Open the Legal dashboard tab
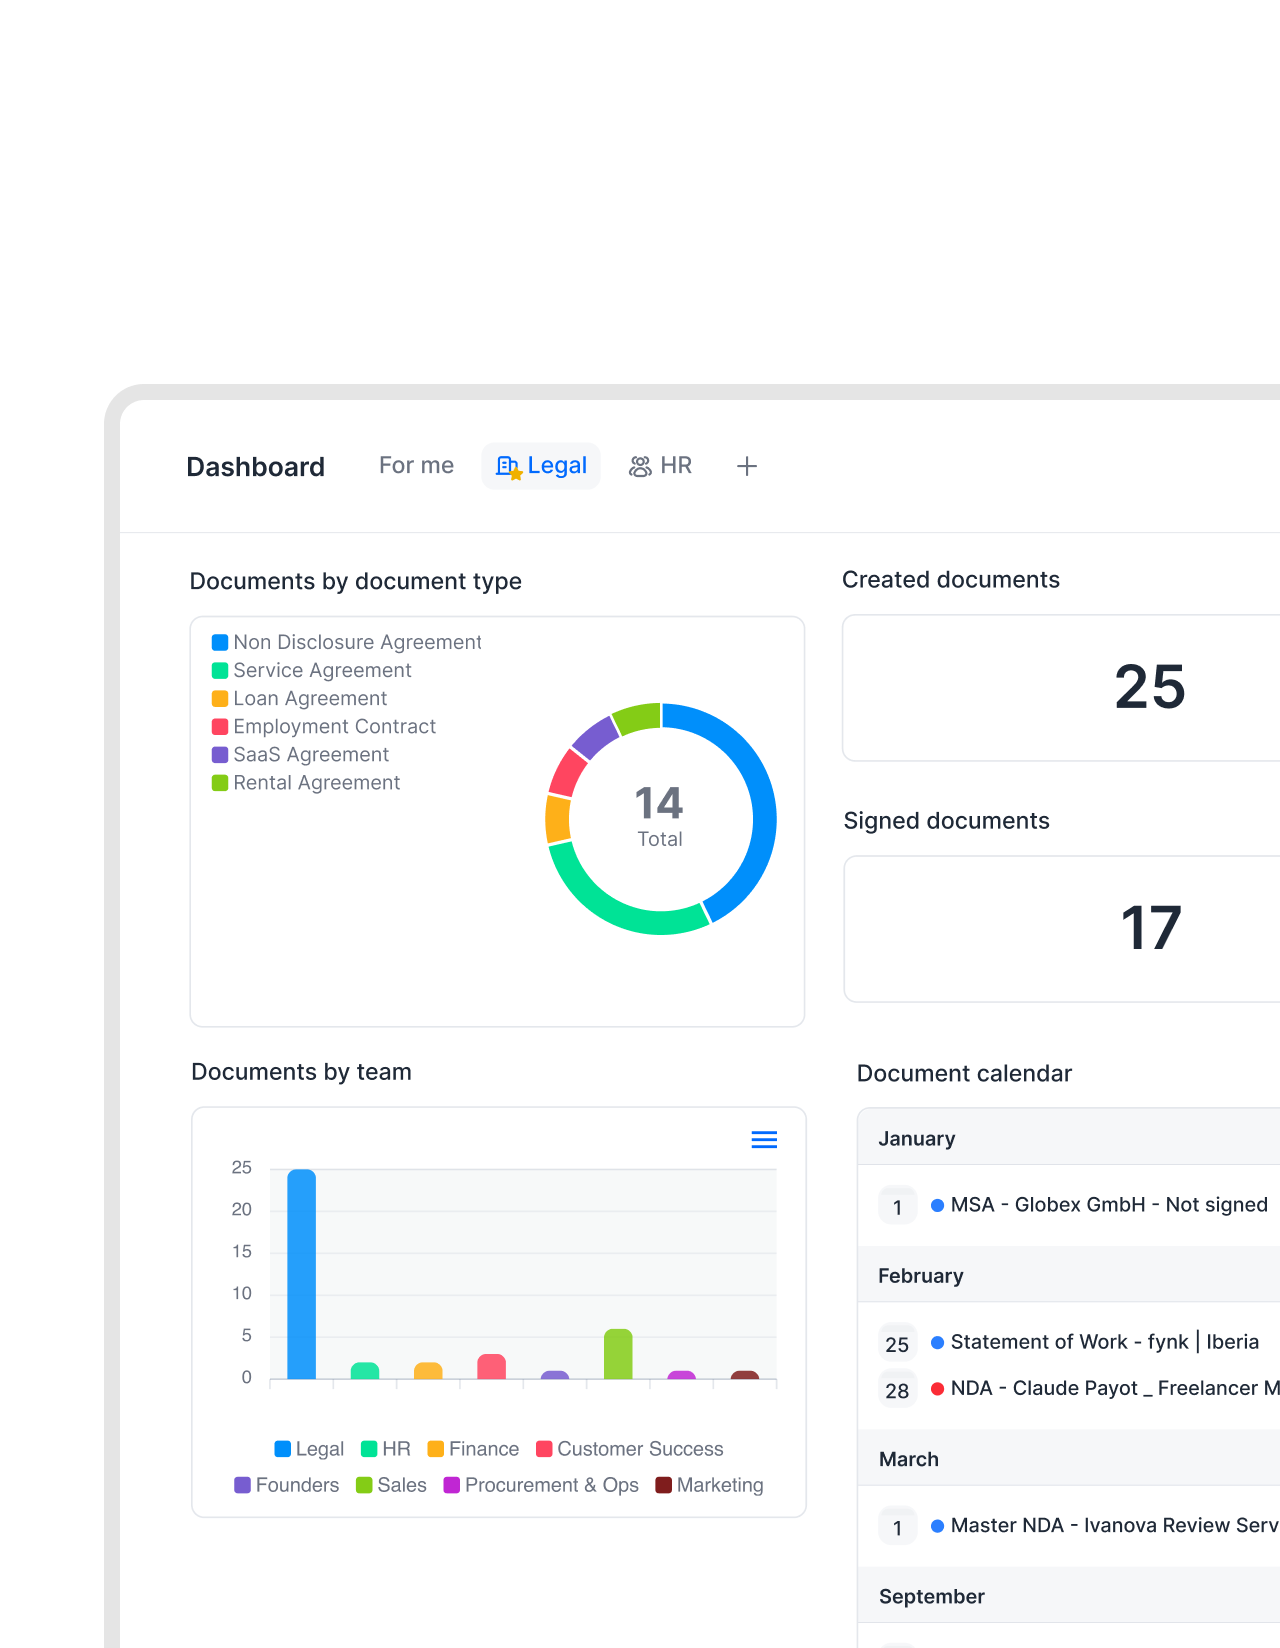Screen dimensions: 1280x1648 pos(541,466)
